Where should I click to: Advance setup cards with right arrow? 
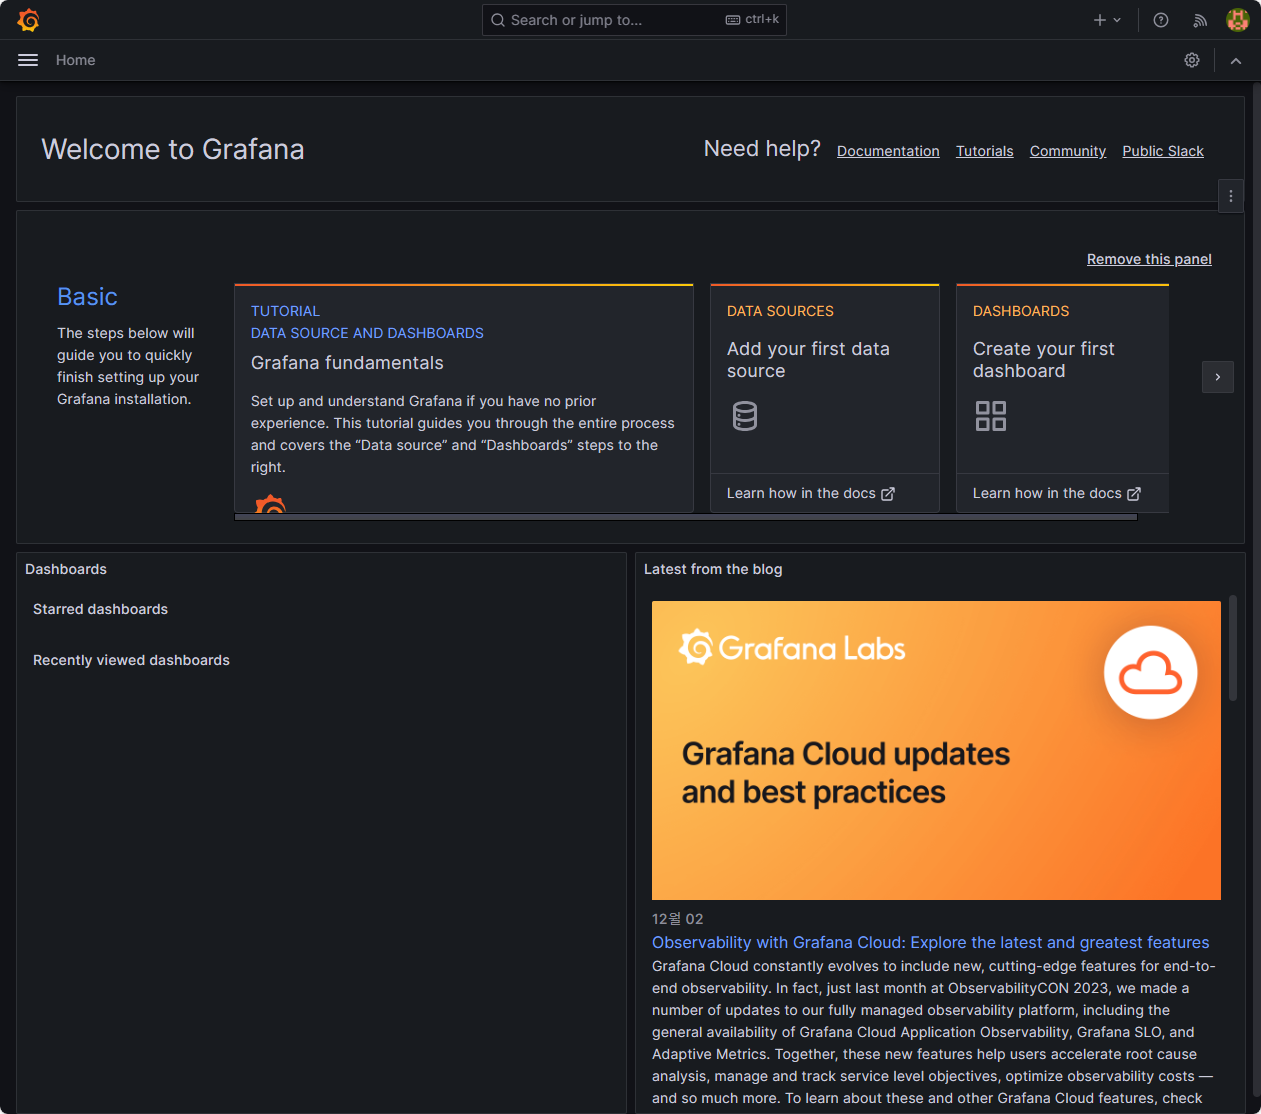1218,377
